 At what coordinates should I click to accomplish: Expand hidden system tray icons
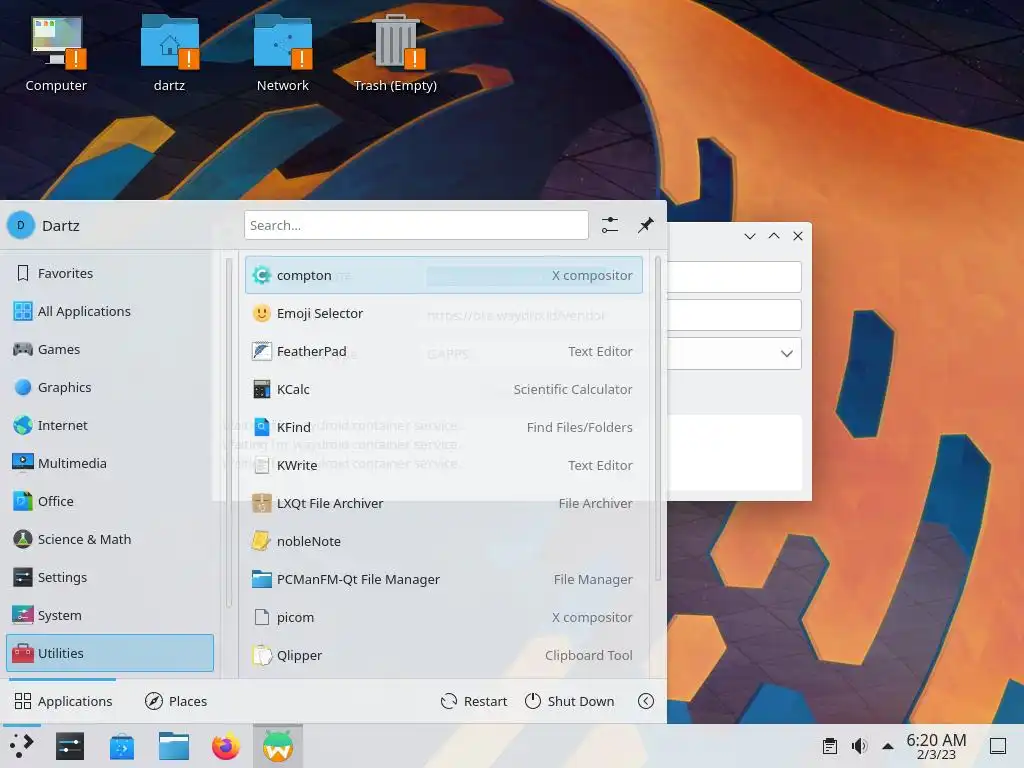(888, 746)
